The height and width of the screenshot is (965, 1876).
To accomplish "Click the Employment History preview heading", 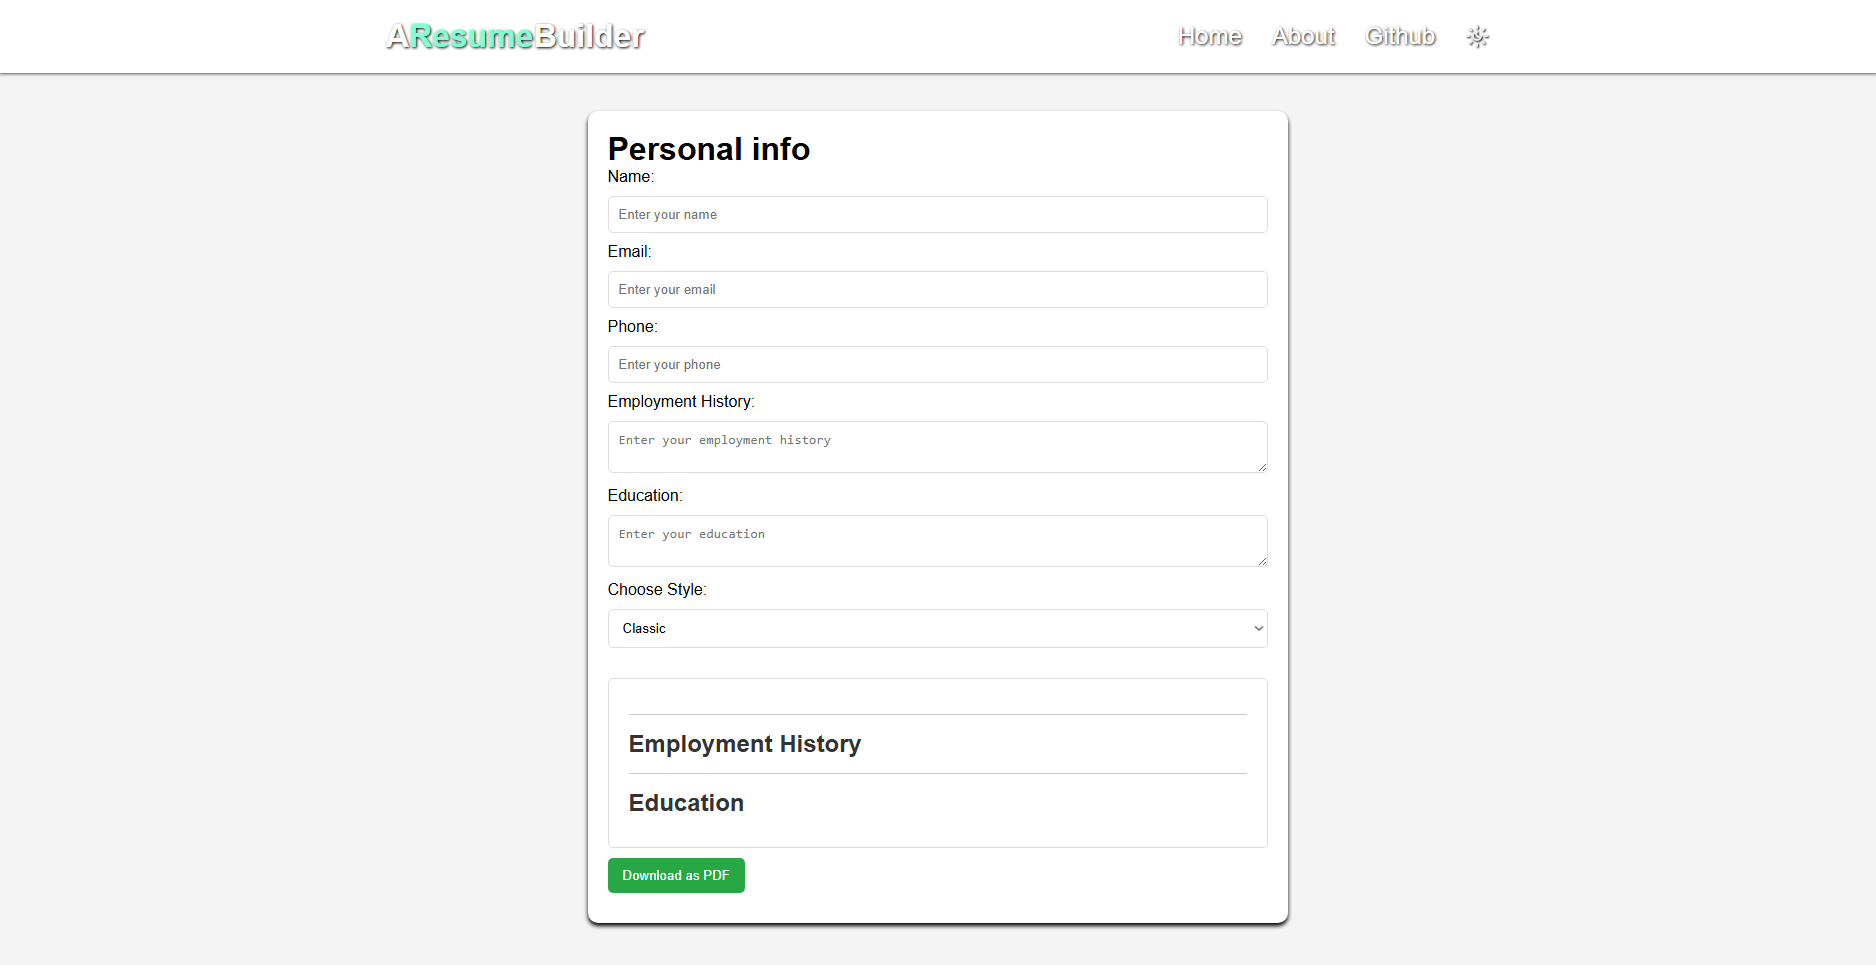I will tap(744, 744).
